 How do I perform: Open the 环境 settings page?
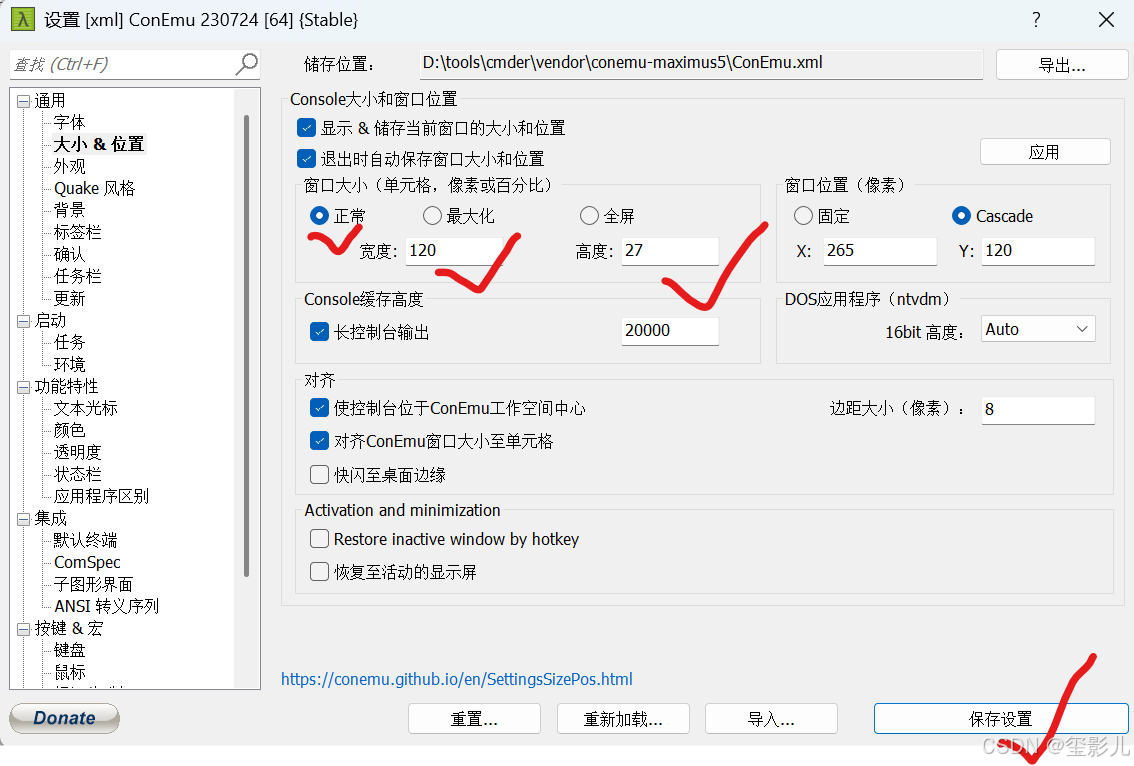(x=69, y=364)
